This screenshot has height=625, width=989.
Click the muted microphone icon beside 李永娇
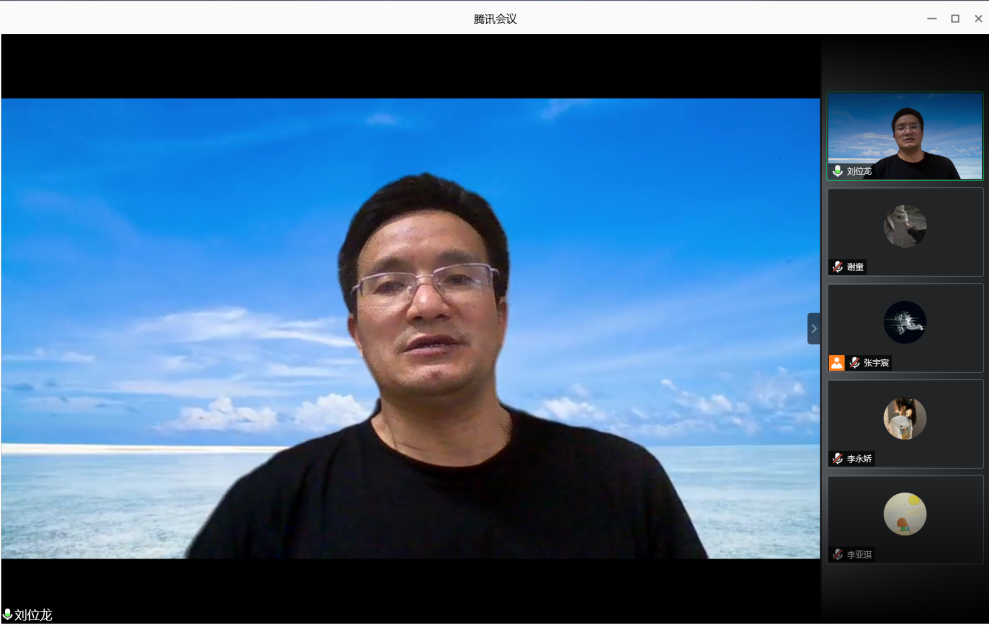(x=837, y=459)
